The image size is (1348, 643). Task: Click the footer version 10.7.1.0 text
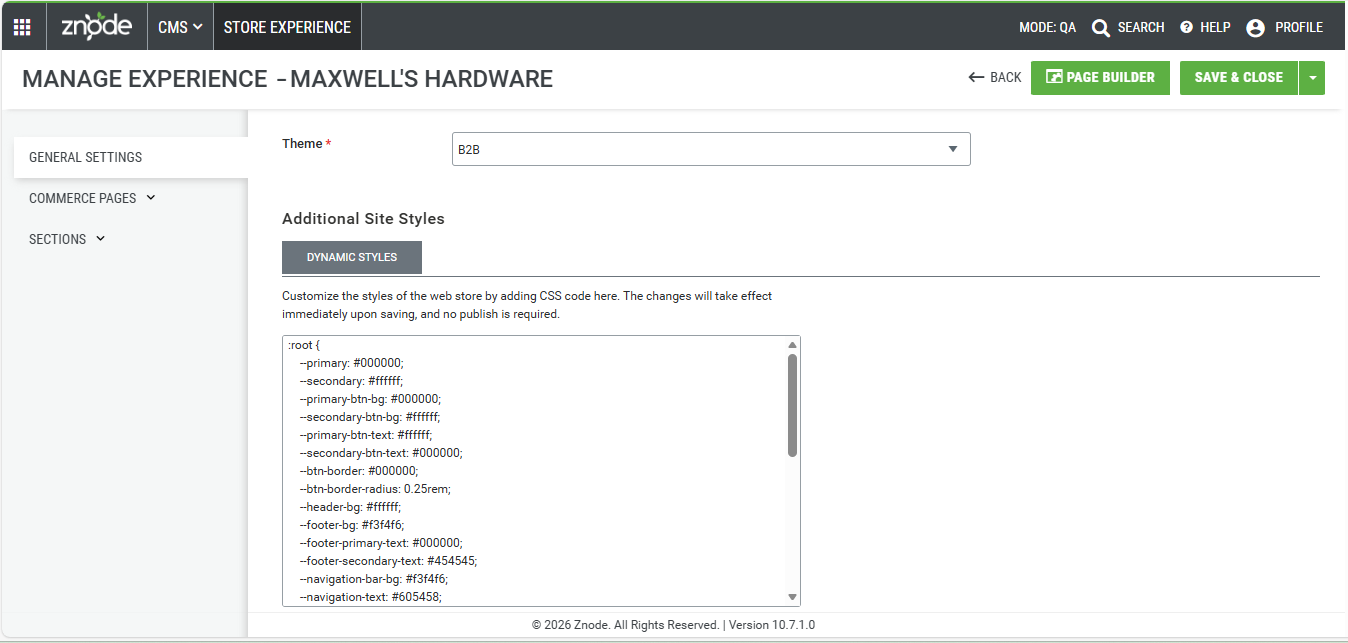(x=771, y=625)
